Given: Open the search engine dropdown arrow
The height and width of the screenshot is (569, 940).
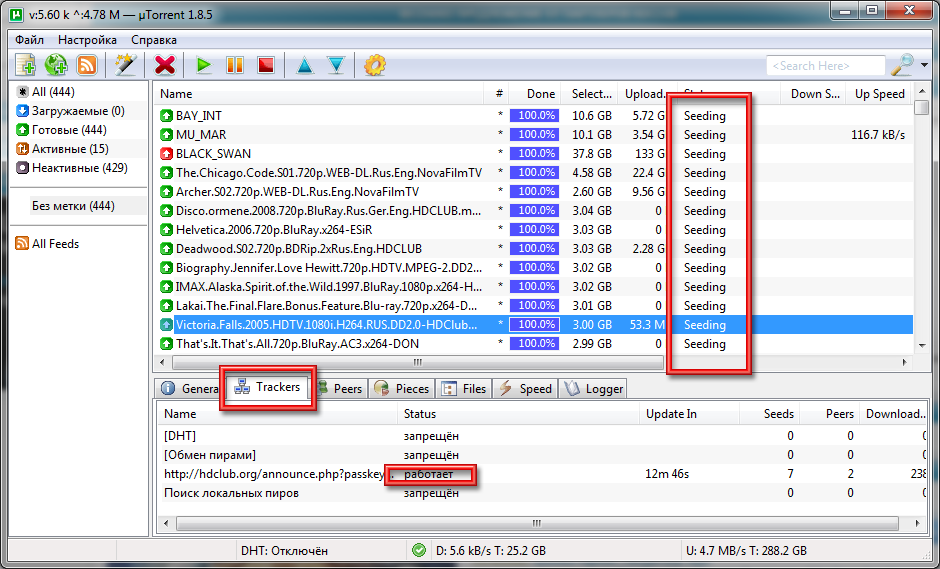Looking at the screenshot, I should pos(924,65).
